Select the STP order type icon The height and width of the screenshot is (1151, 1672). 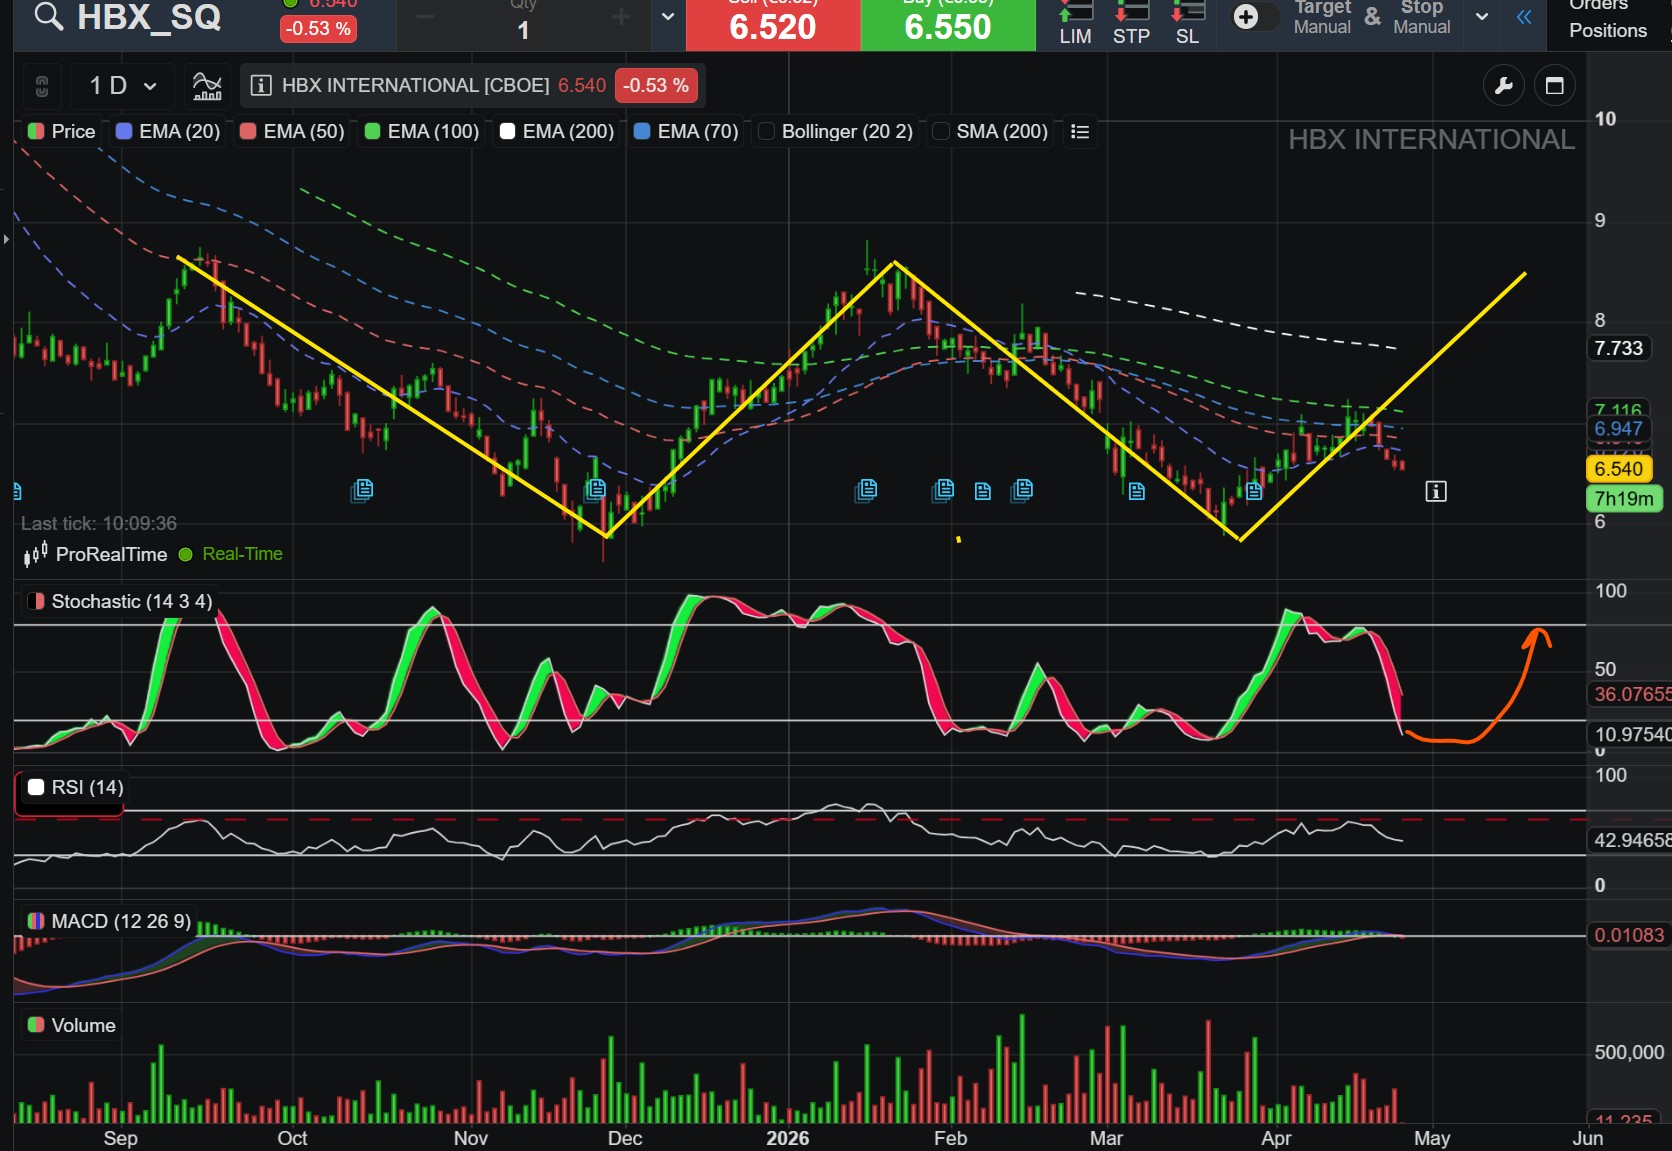pos(1131,24)
